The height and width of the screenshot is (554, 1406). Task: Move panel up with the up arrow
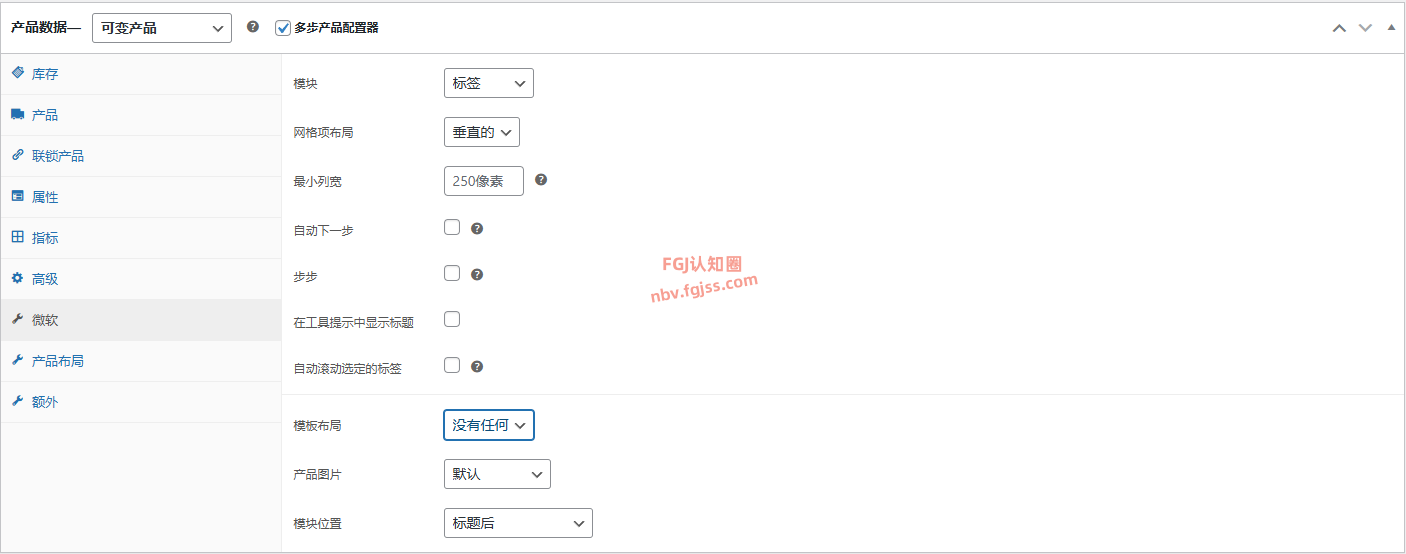pos(1339,28)
